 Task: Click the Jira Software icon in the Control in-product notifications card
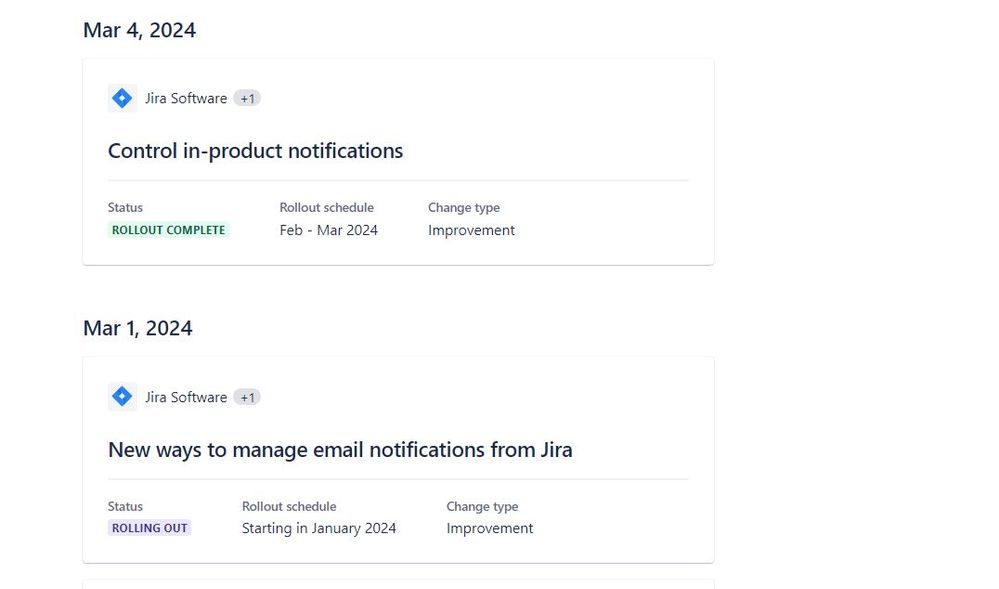click(122, 98)
